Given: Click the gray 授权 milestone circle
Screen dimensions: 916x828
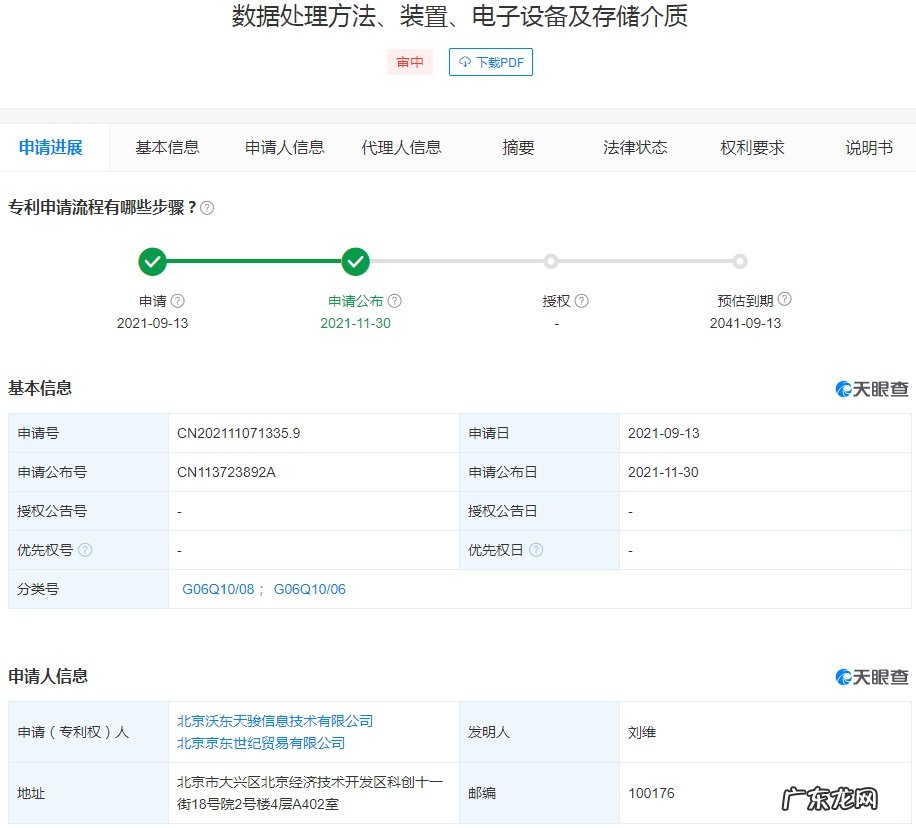Looking at the screenshot, I should tap(551, 261).
